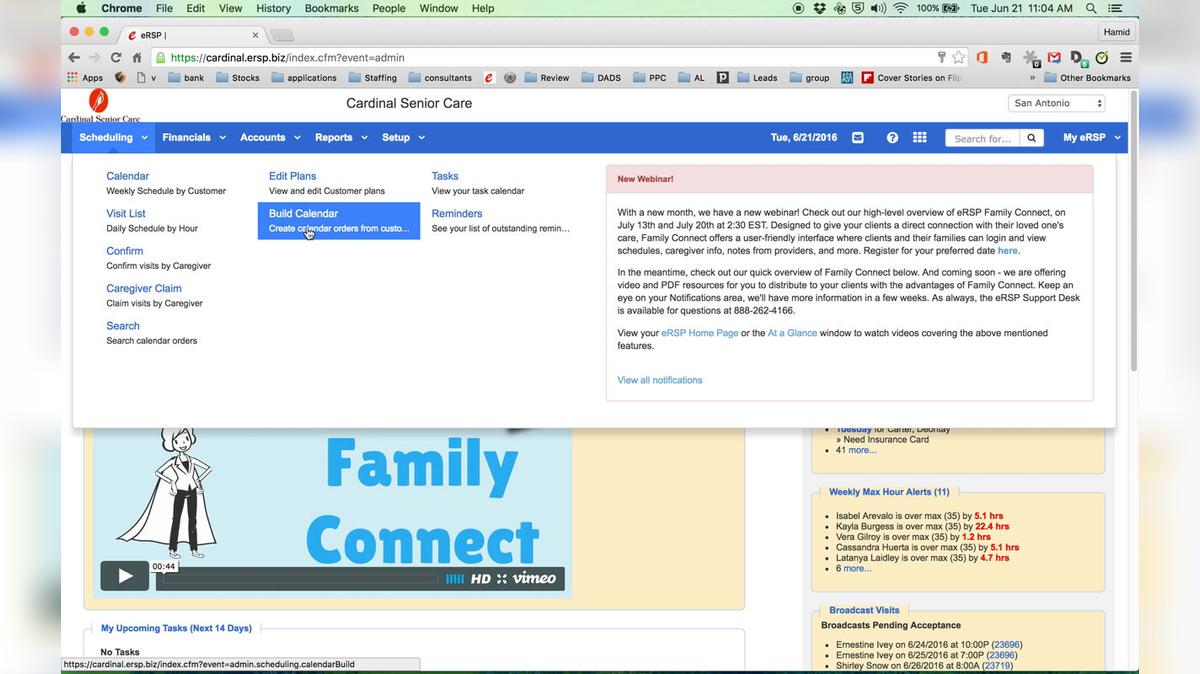Viewport: 1200px width, 674px height.
Task: Open the Build Calendar option
Action: pyautogui.click(x=303, y=213)
